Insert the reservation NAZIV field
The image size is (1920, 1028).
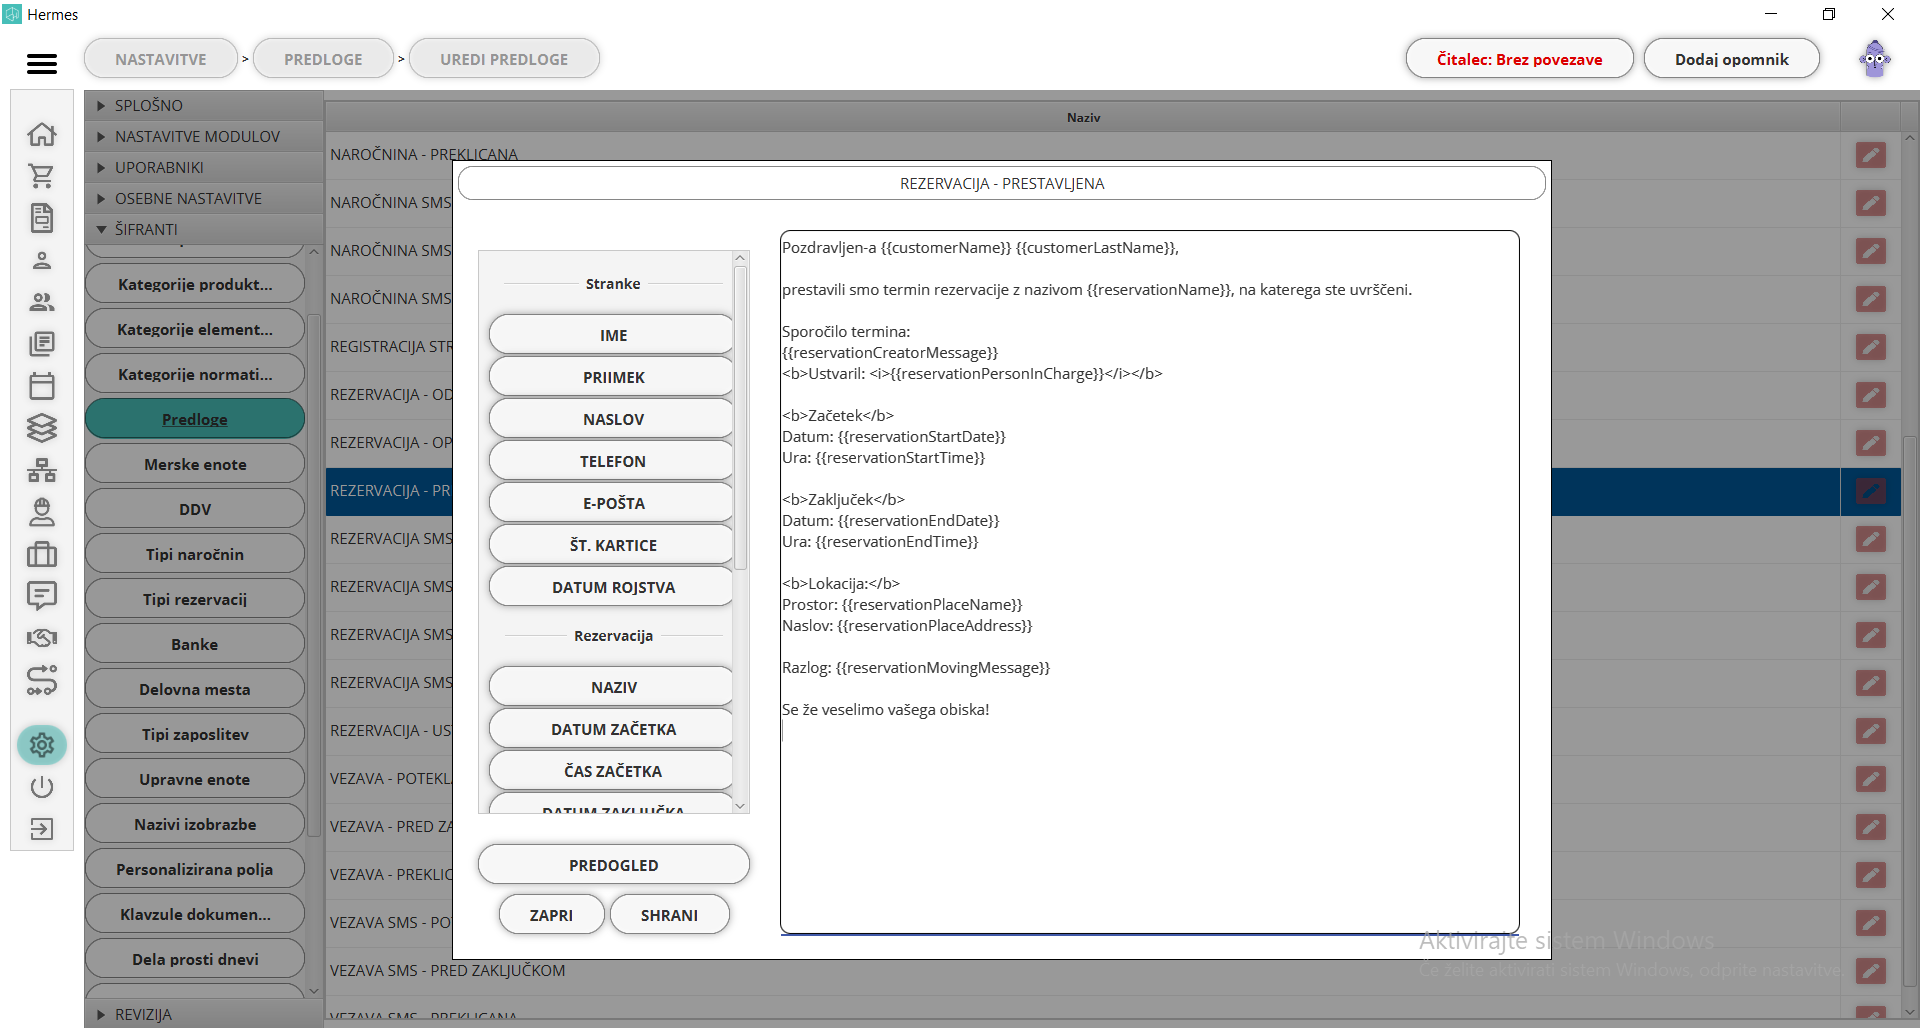612,687
